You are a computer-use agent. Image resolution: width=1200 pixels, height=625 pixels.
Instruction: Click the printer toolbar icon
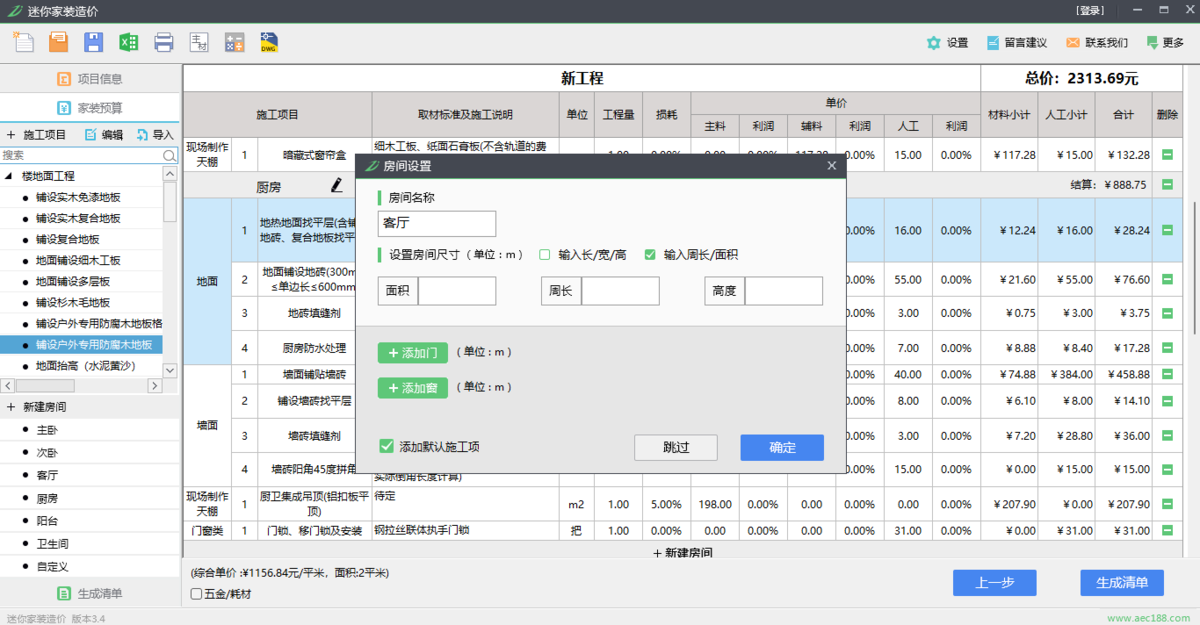[x=164, y=42]
